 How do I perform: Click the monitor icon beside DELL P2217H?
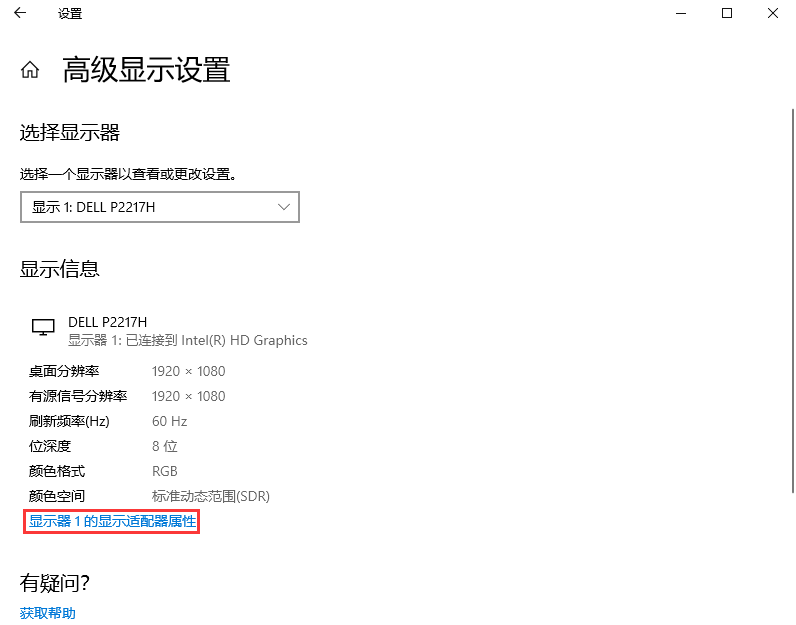(x=43, y=328)
